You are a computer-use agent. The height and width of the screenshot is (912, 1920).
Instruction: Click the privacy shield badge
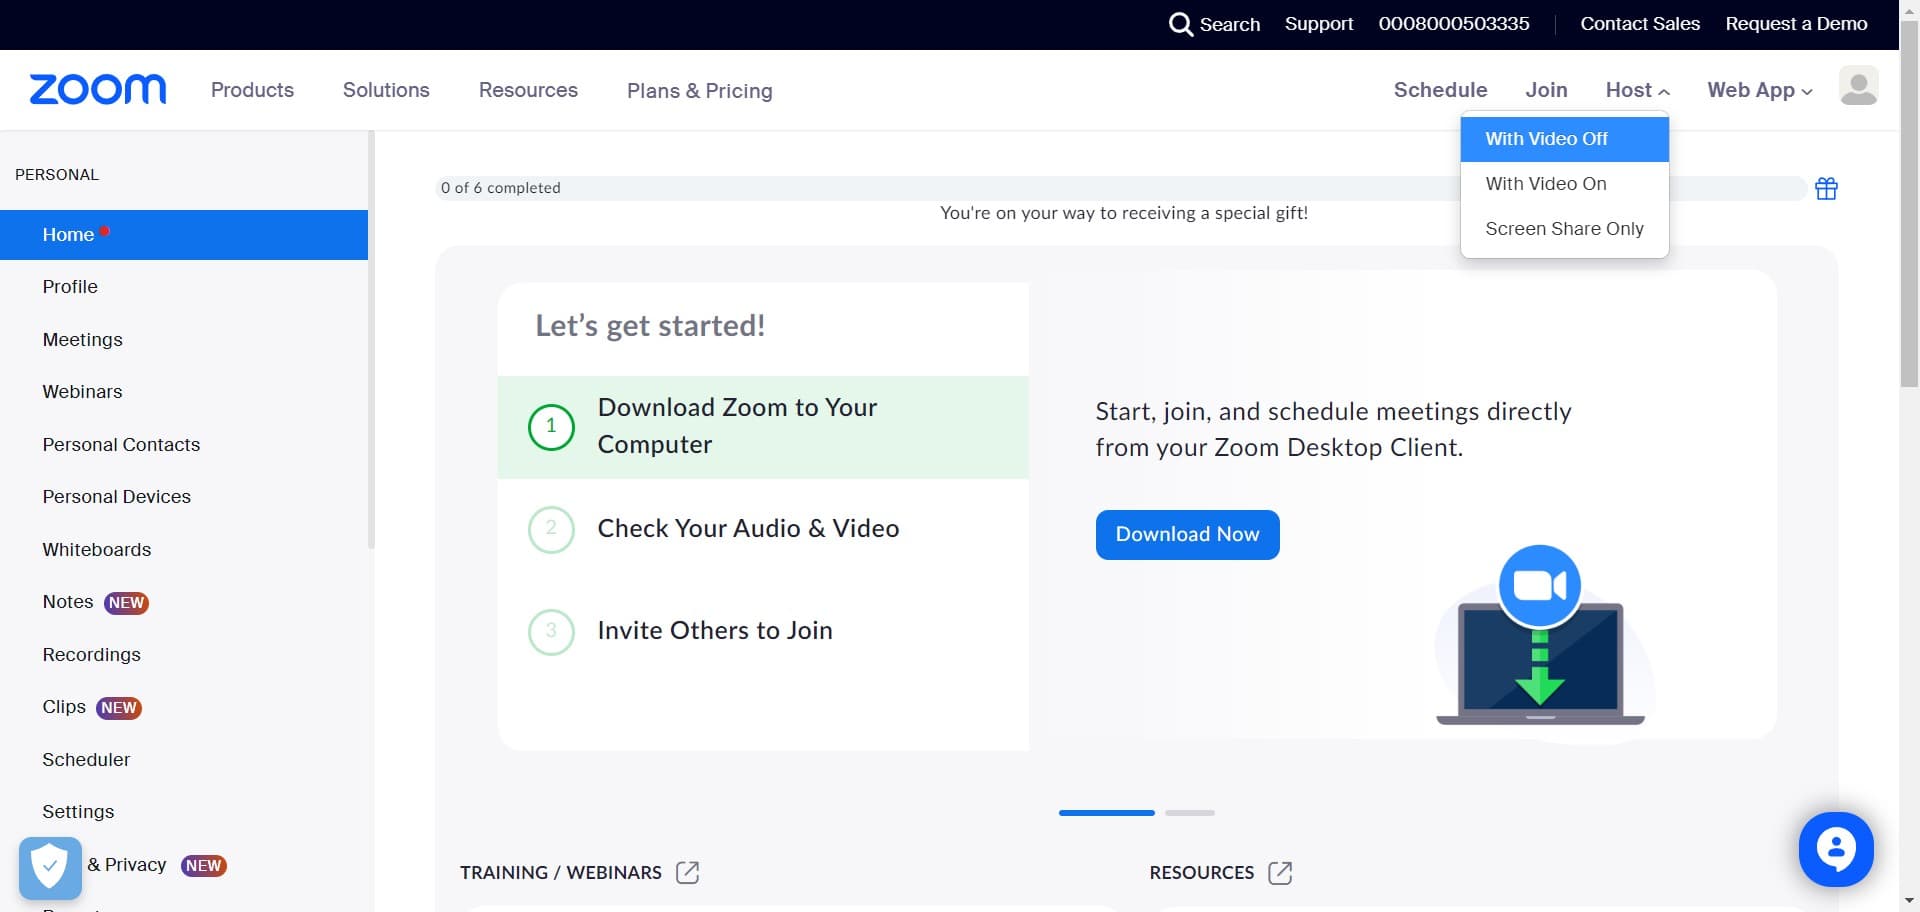click(50, 867)
